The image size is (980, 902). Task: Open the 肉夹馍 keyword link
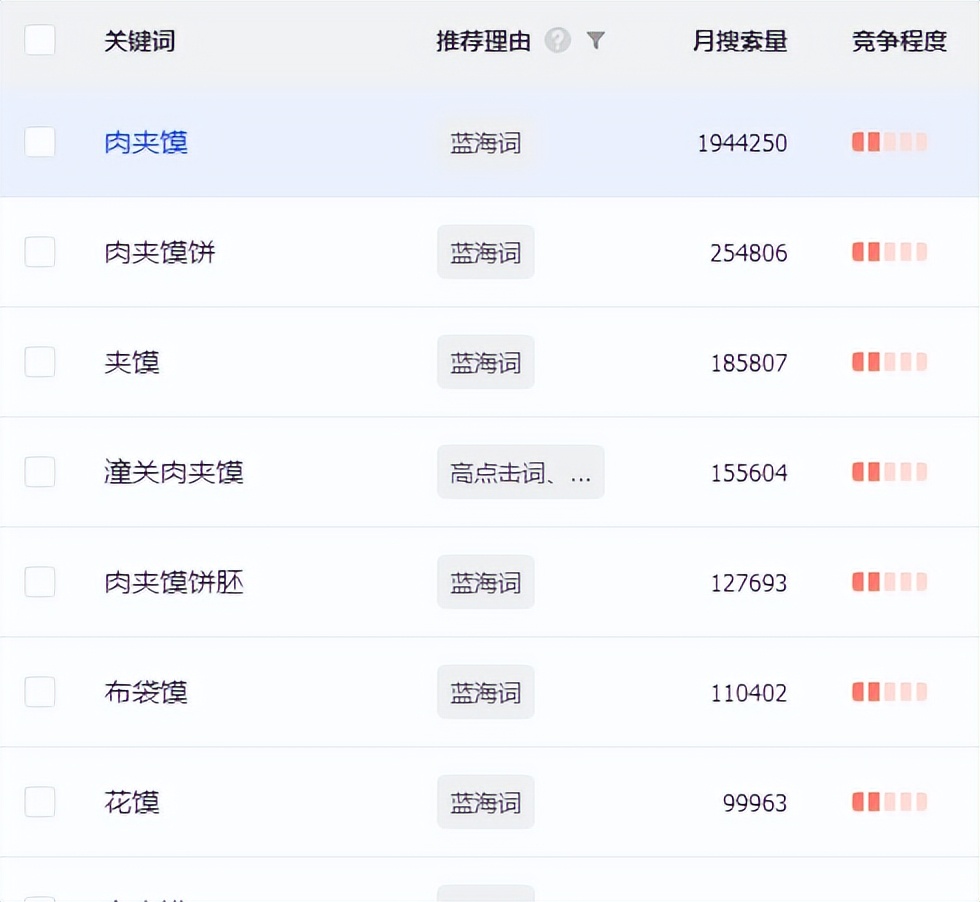144,142
